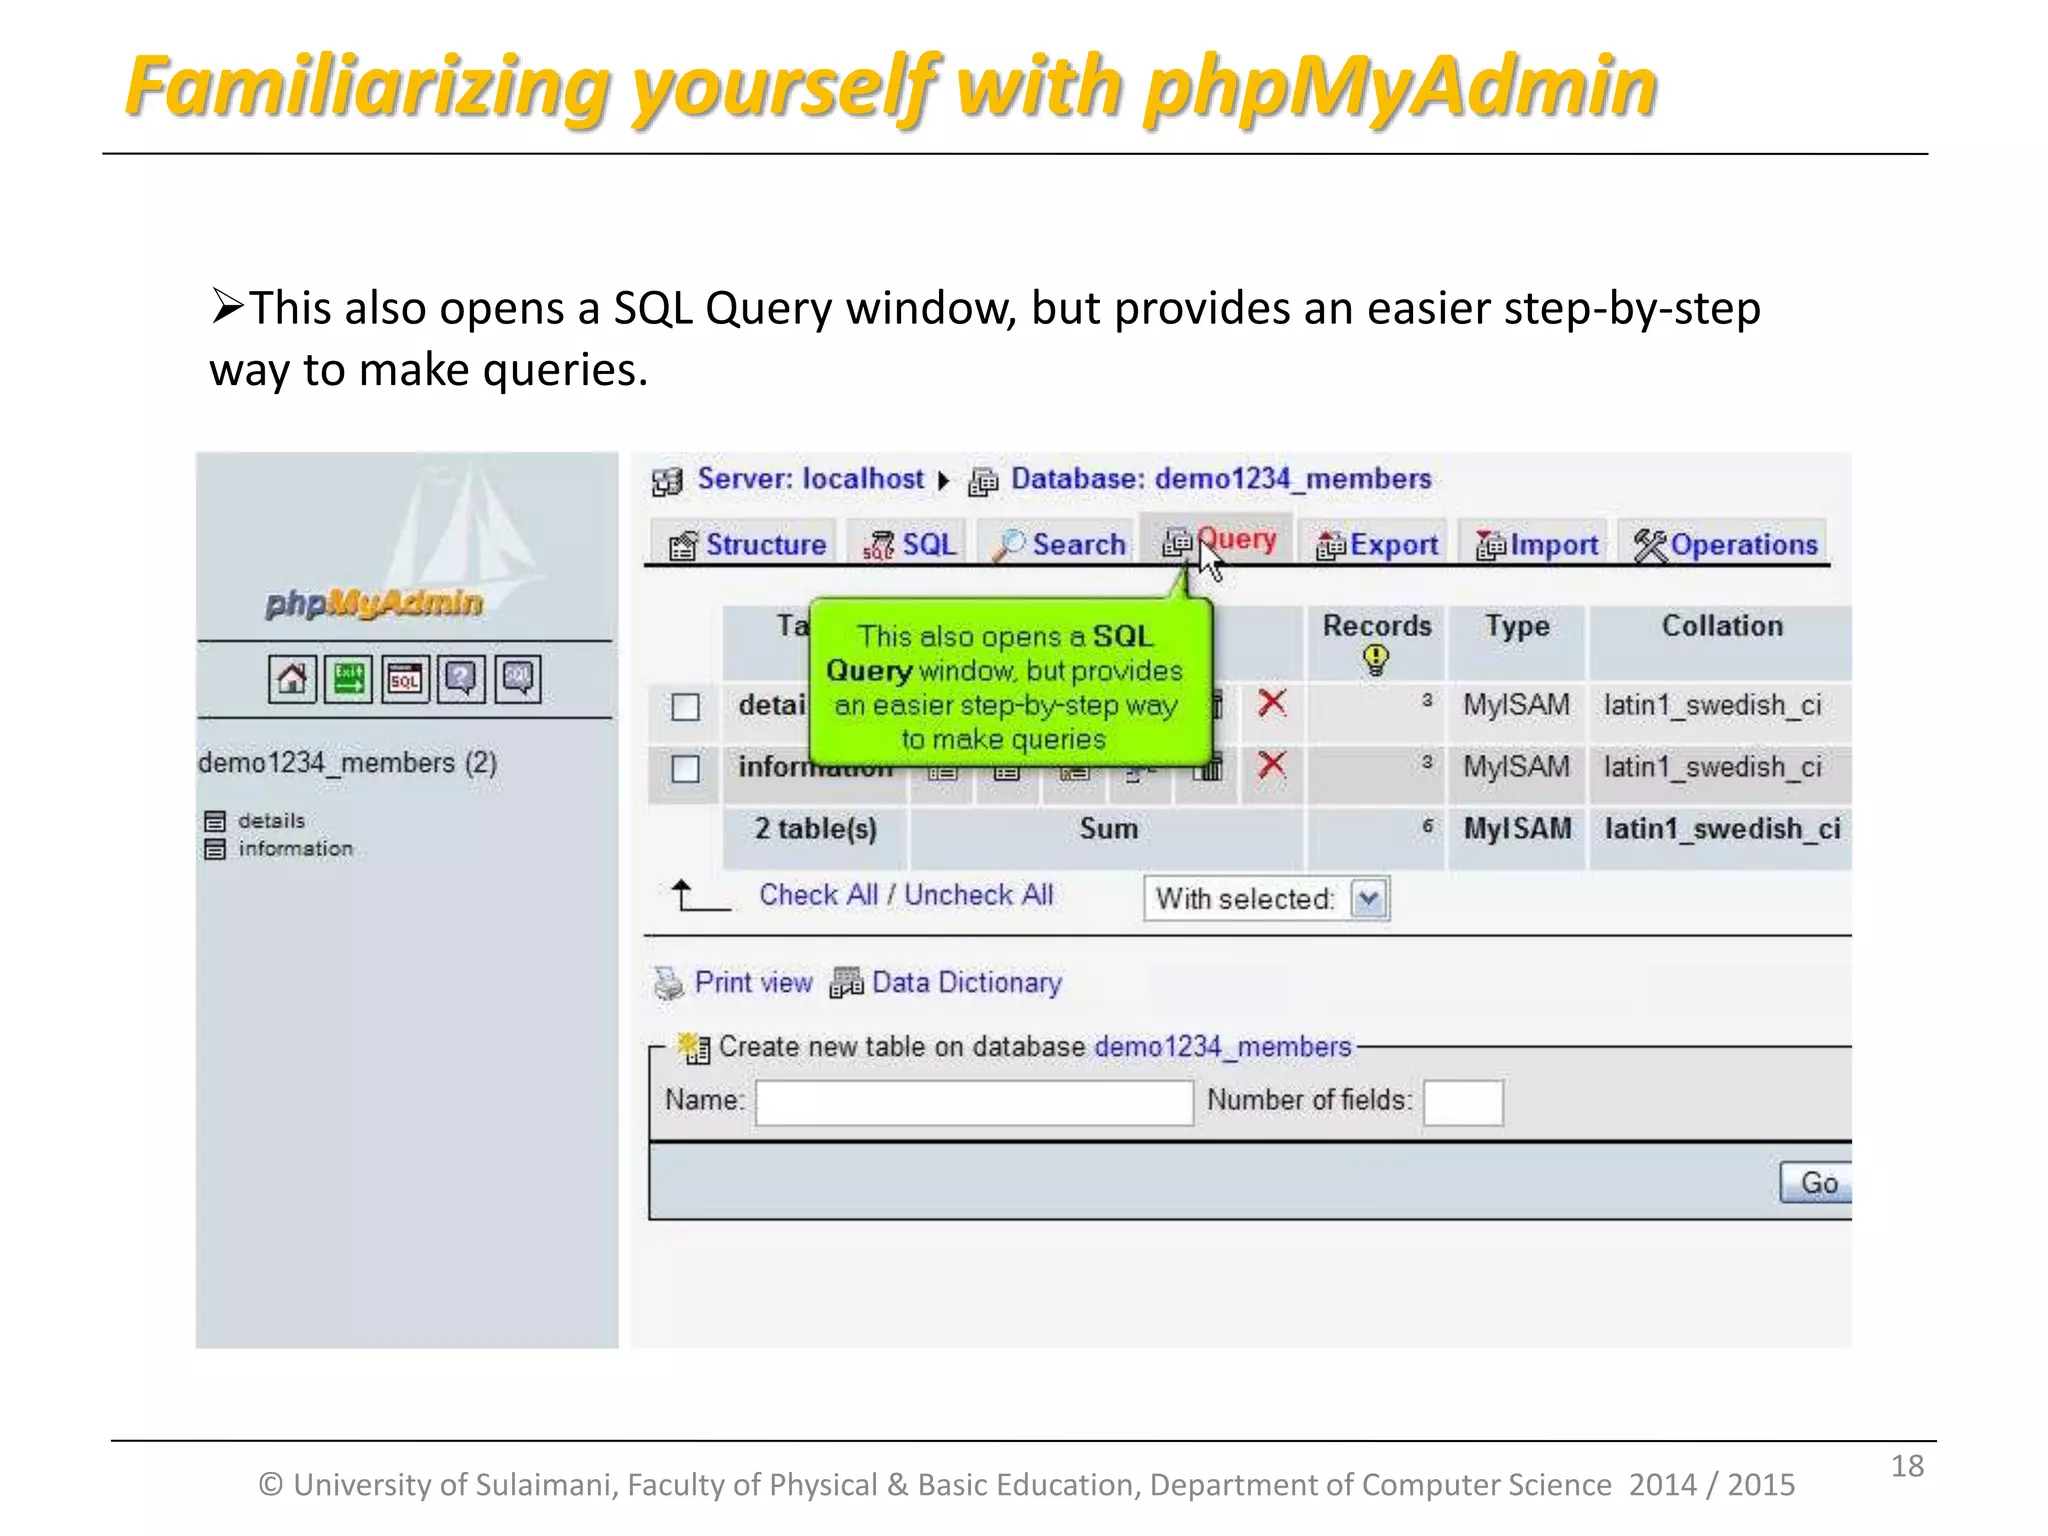Click the database icon beside Database label
This screenshot has height=1536, width=2048.
coord(983,482)
